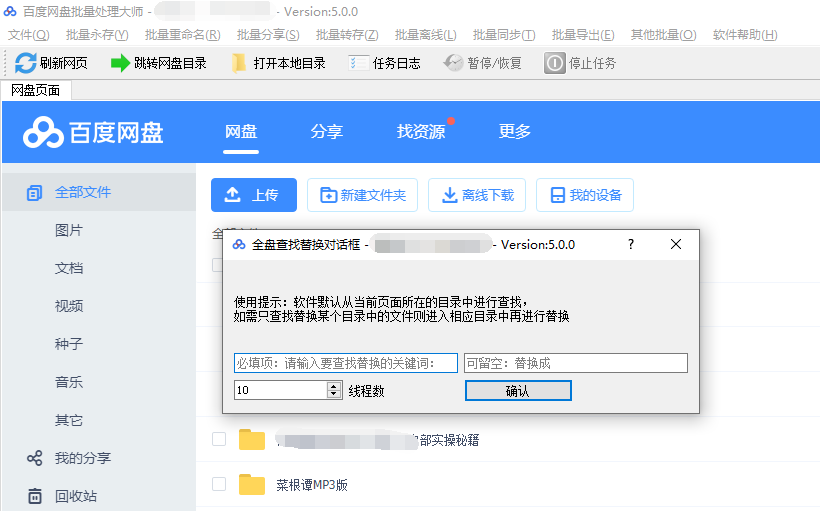Click the 暂停/恢复 pause/resume icon
Screen dimensions: 820x511
tap(453, 63)
